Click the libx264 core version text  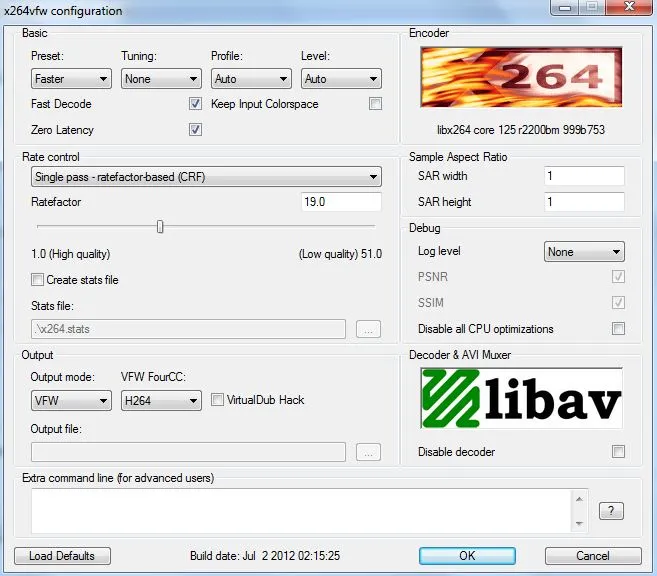[x=521, y=130]
